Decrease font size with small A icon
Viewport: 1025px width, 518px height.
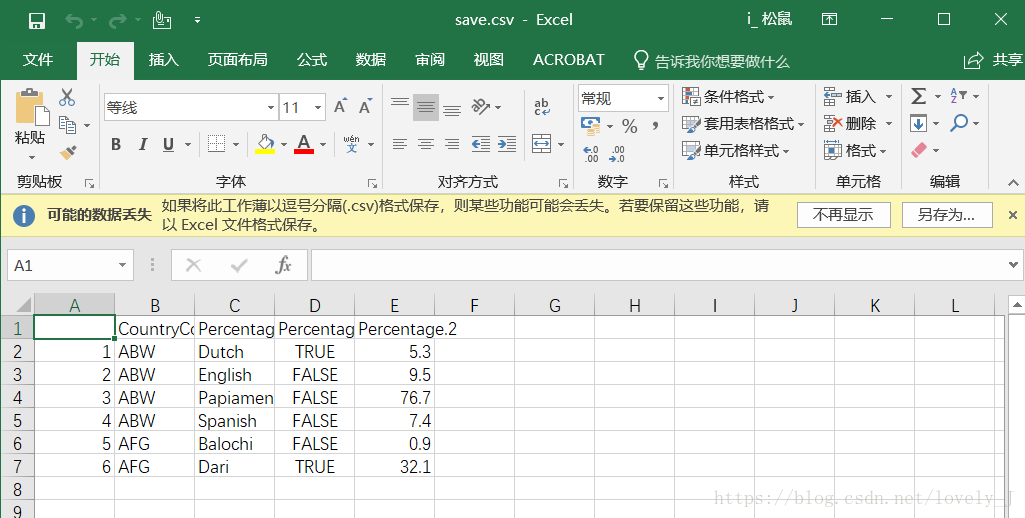pyautogui.click(x=365, y=107)
